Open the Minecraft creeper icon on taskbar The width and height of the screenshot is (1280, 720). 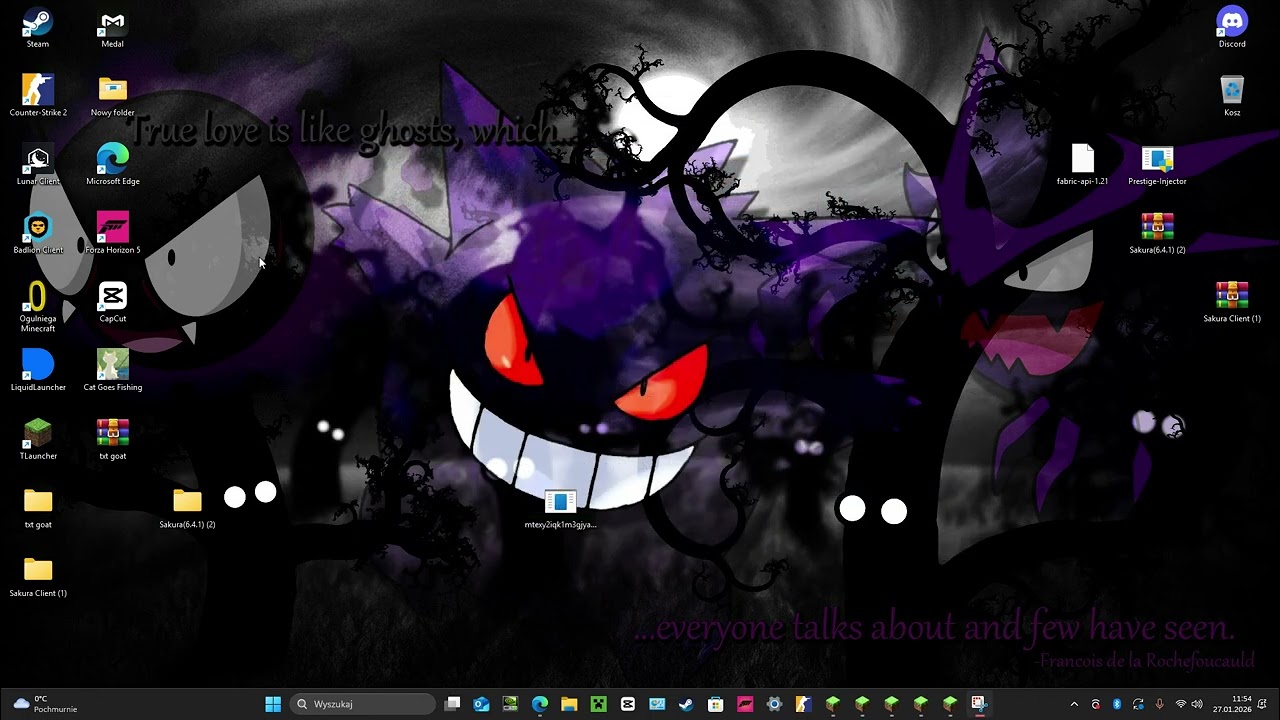598,704
